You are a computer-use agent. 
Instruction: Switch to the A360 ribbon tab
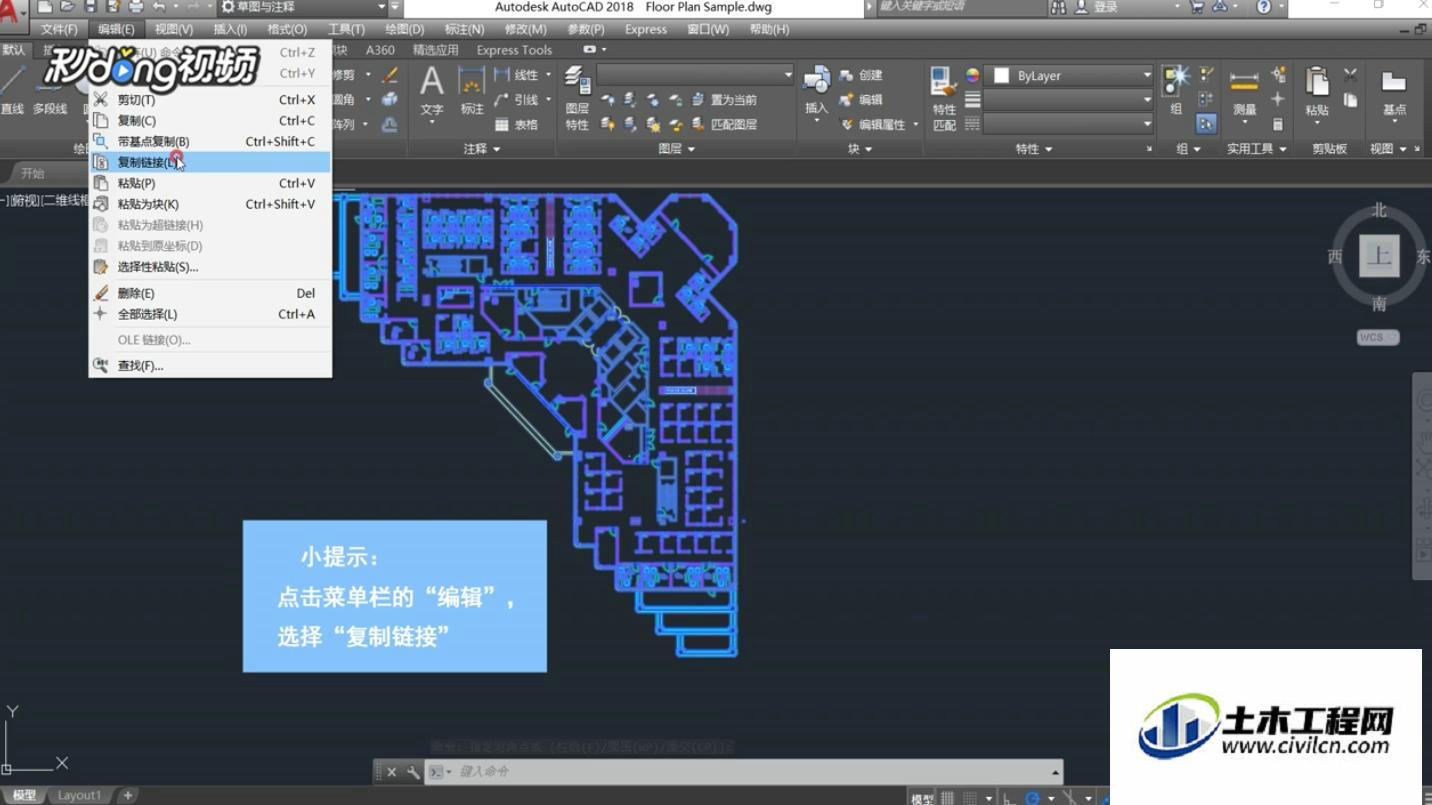tap(380, 50)
